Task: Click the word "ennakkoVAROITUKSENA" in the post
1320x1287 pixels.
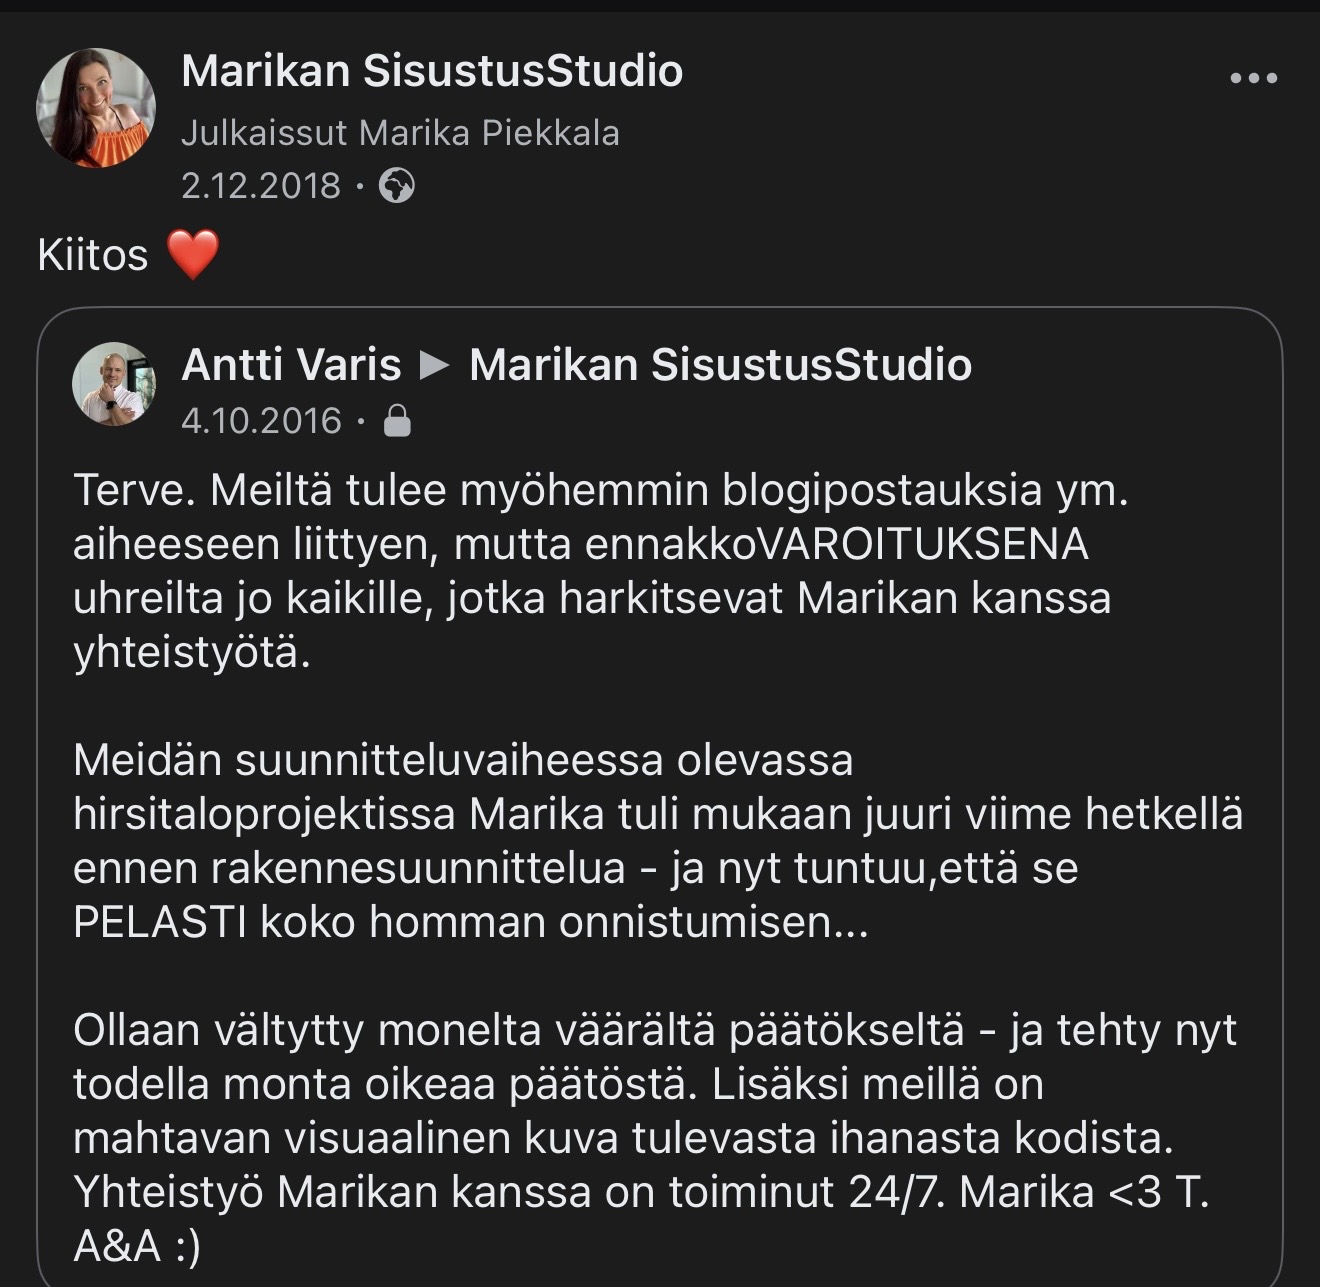Action: (836, 545)
